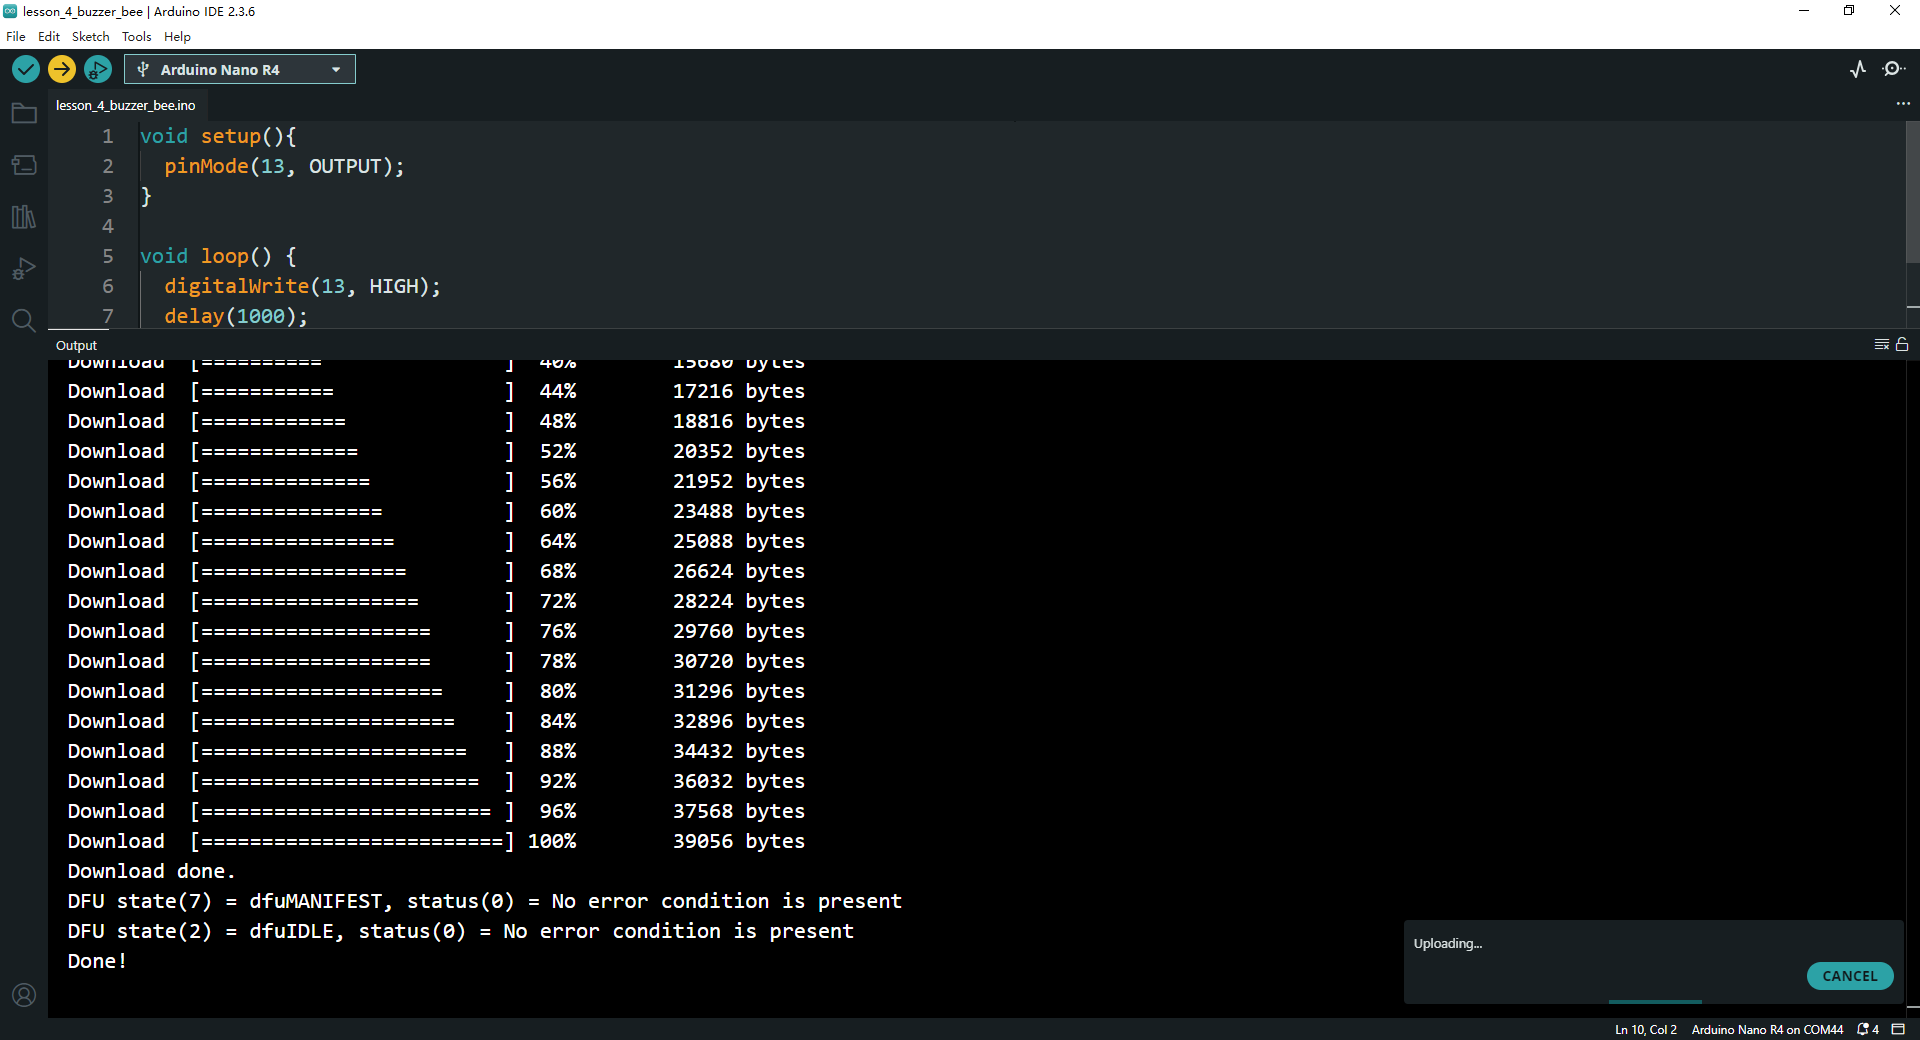The width and height of the screenshot is (1920, 1040).
Task: Open the notifications bell in status bar
Action: (x=1867, y=1029)
